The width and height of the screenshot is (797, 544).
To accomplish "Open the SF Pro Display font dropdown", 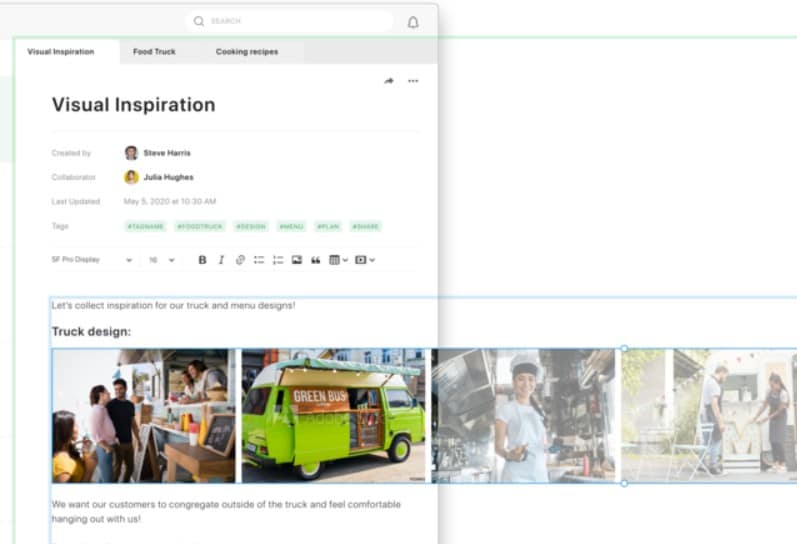I will click(x=92, y=260).
